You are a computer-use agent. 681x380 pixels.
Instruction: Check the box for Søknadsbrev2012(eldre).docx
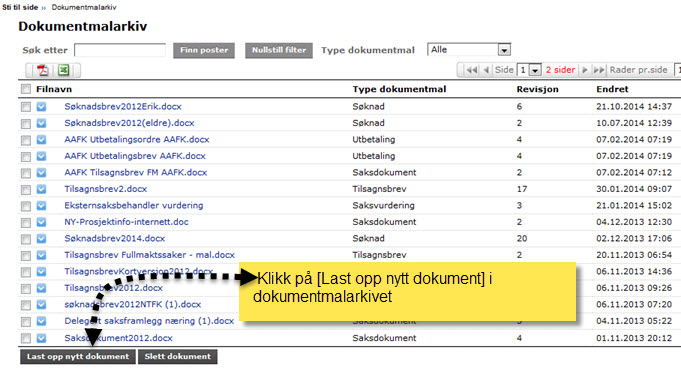(x=26, y=123)
